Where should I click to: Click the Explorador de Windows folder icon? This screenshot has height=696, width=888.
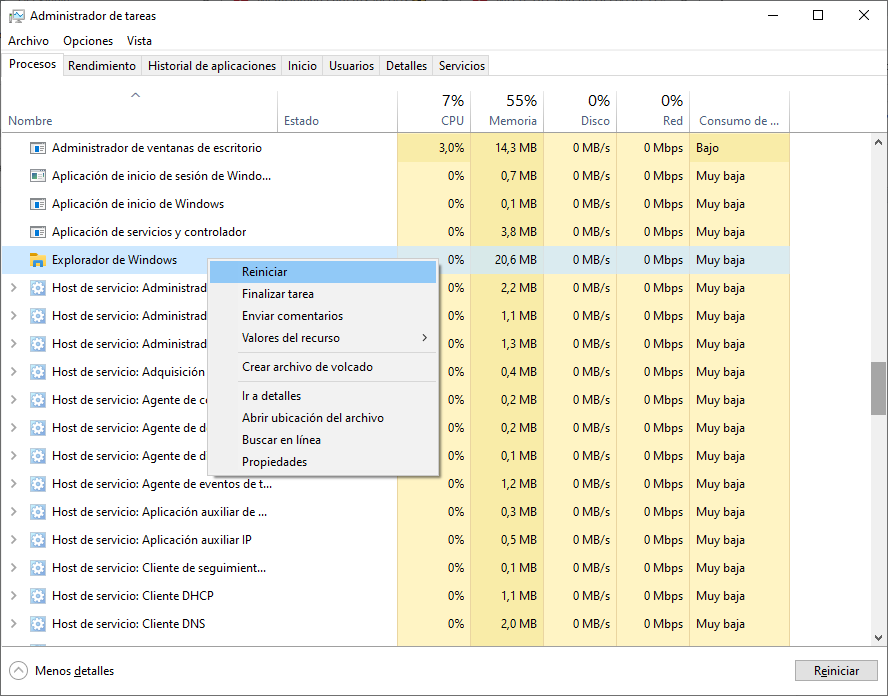(x=37, y=260)
